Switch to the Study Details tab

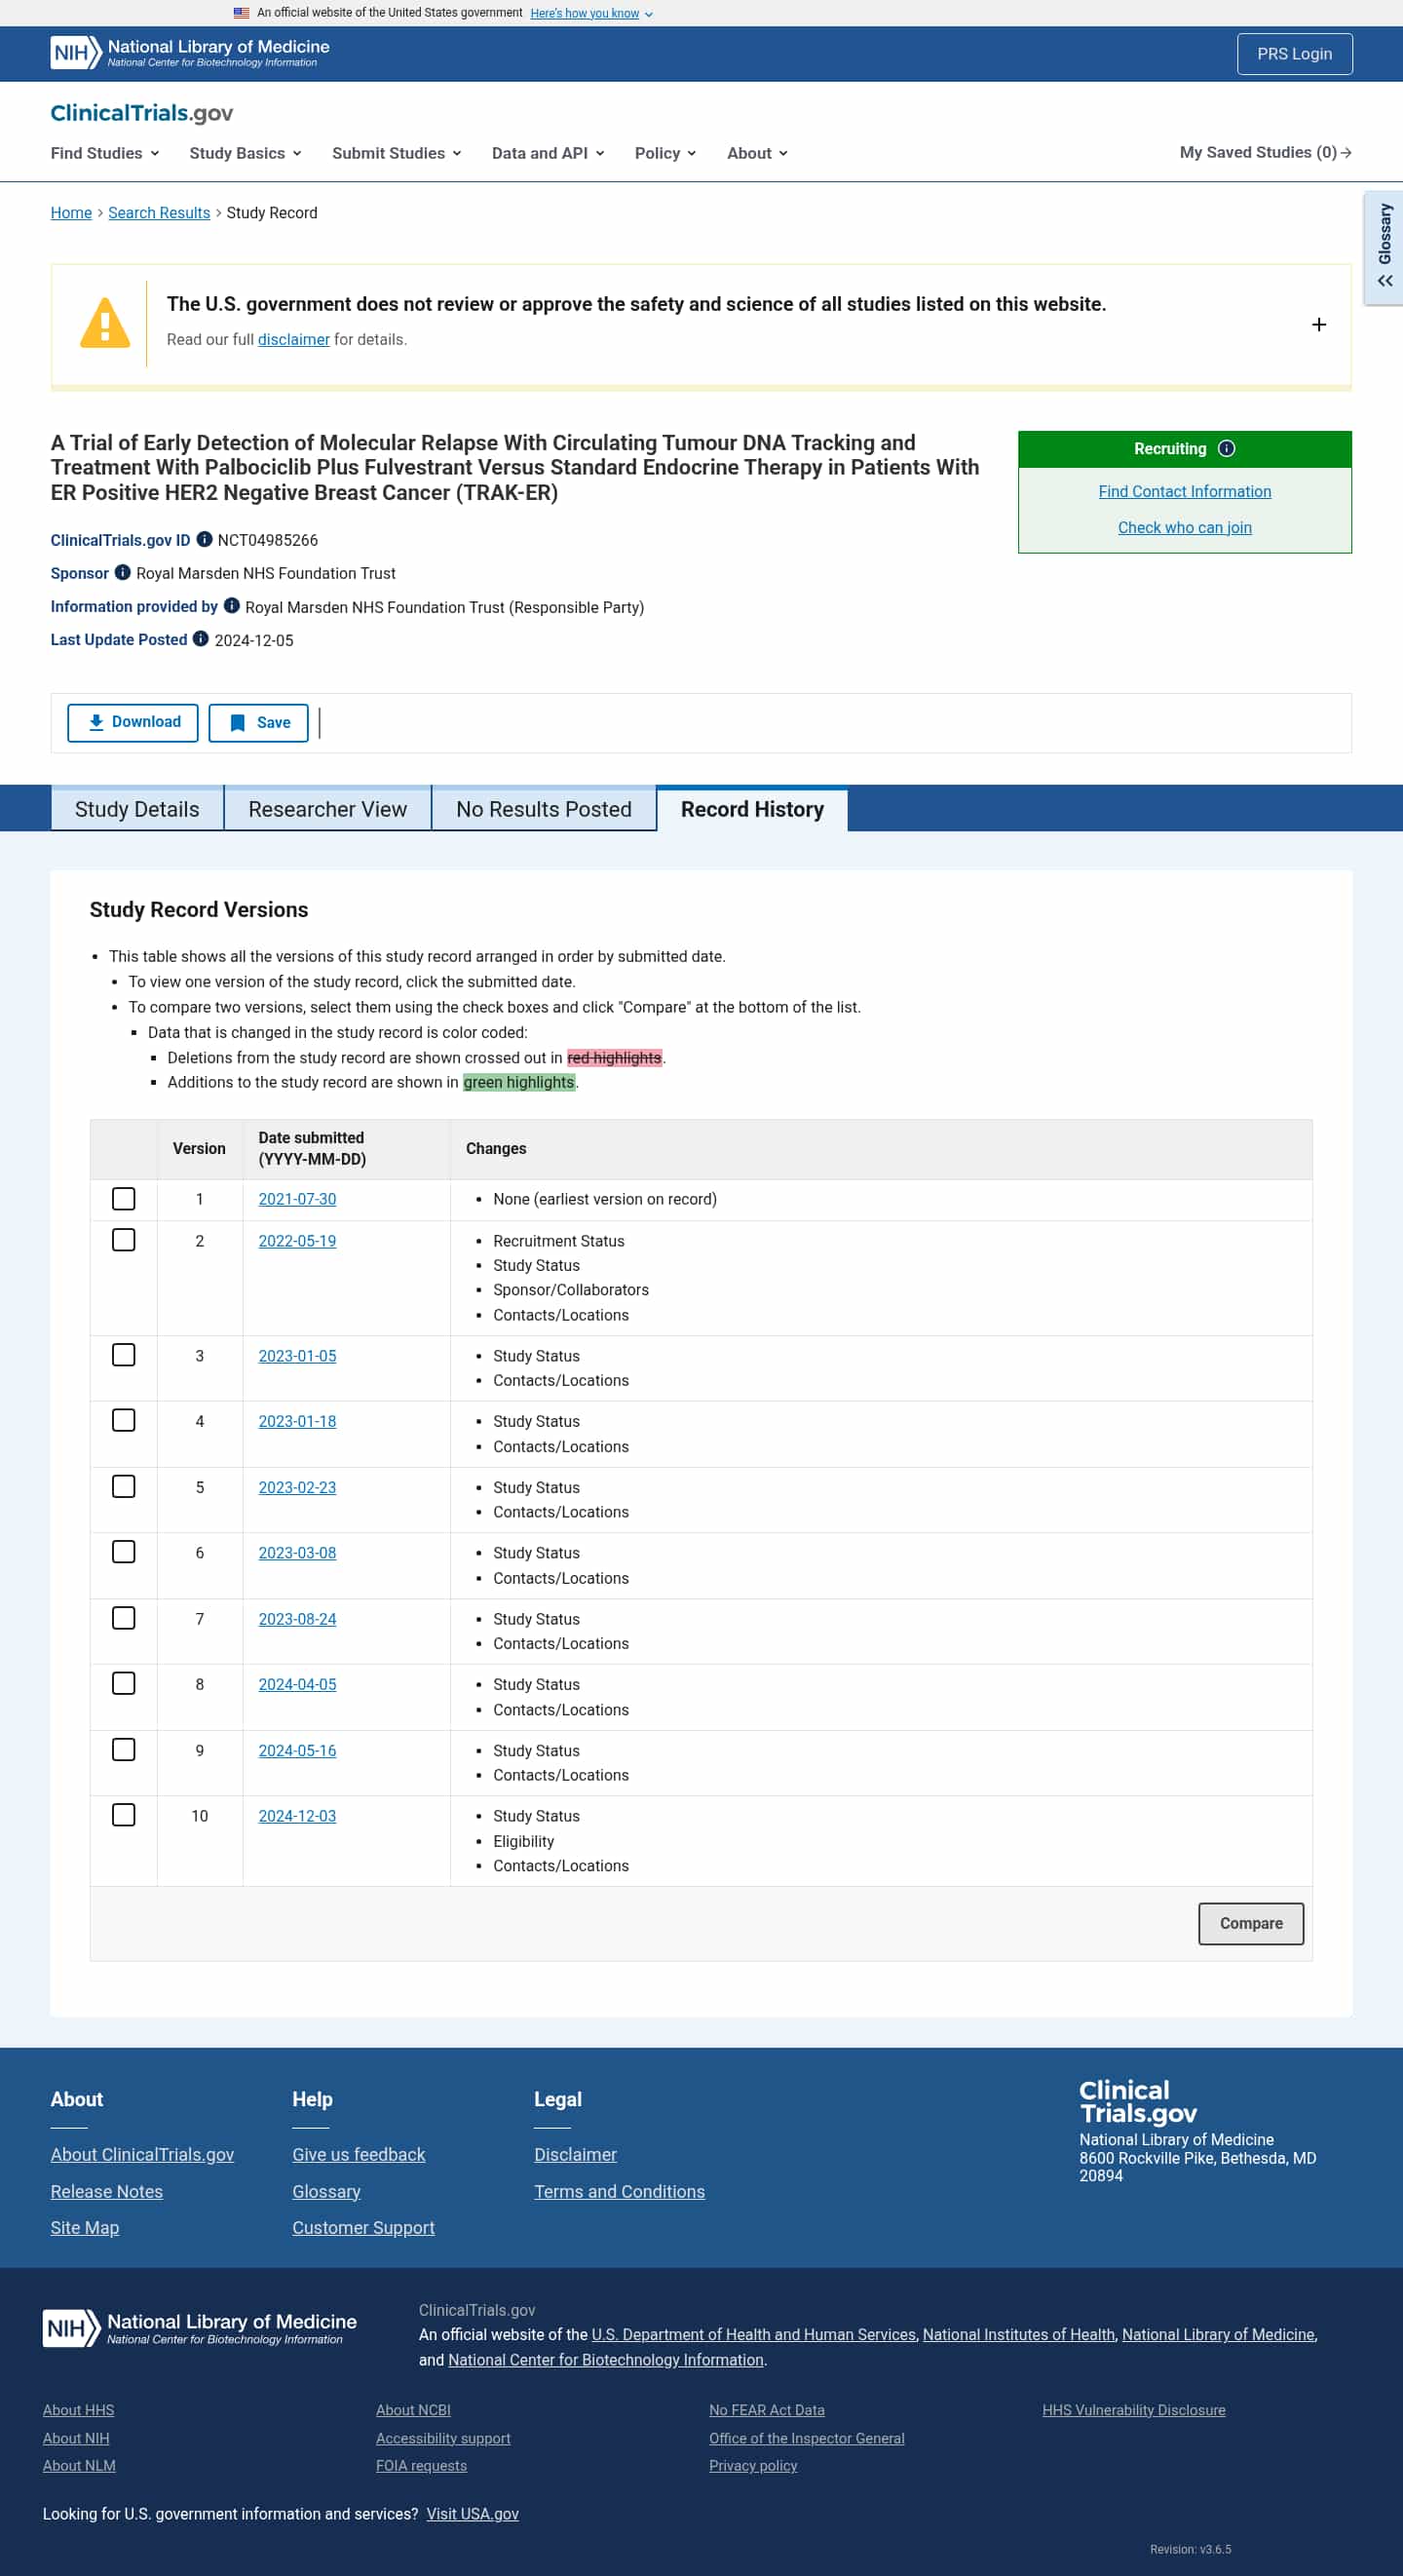[x=137, y=809]
